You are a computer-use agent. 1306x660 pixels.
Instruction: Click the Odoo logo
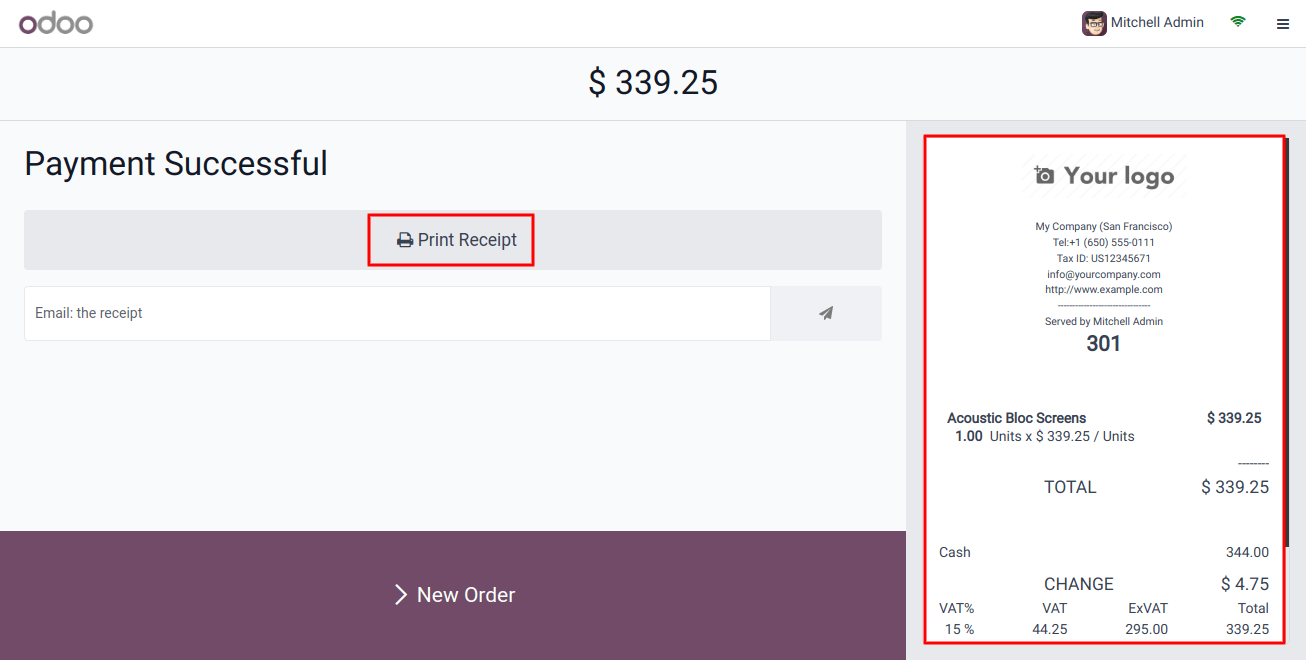(56, 23)
